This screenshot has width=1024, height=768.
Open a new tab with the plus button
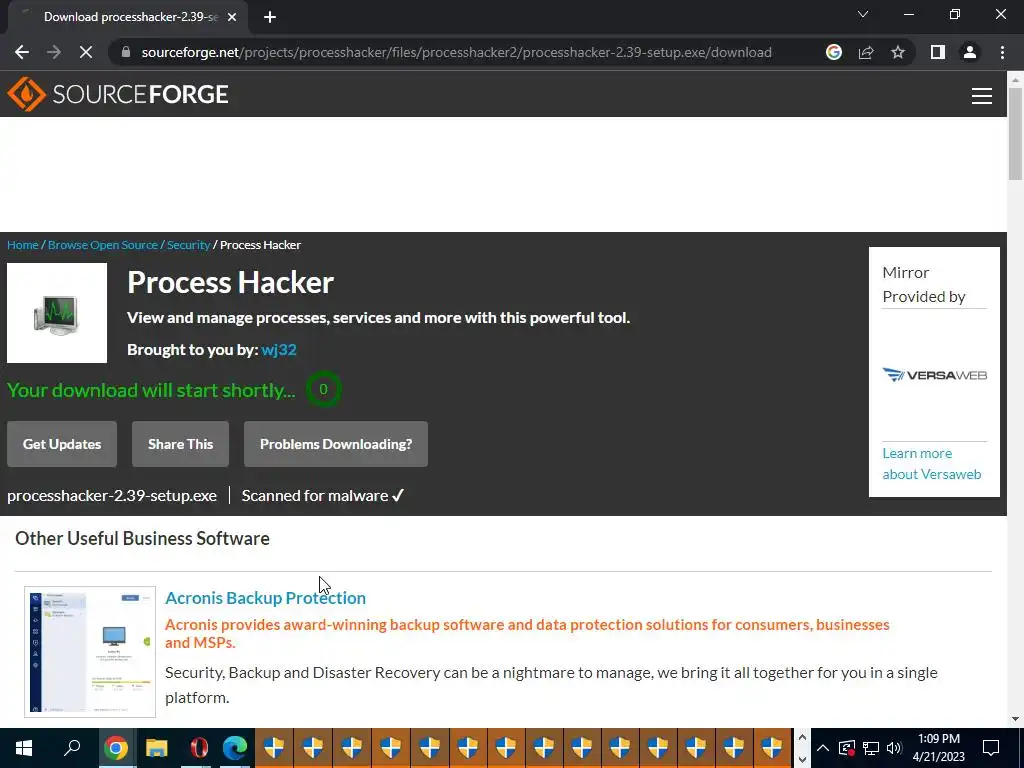pos(270,17)
